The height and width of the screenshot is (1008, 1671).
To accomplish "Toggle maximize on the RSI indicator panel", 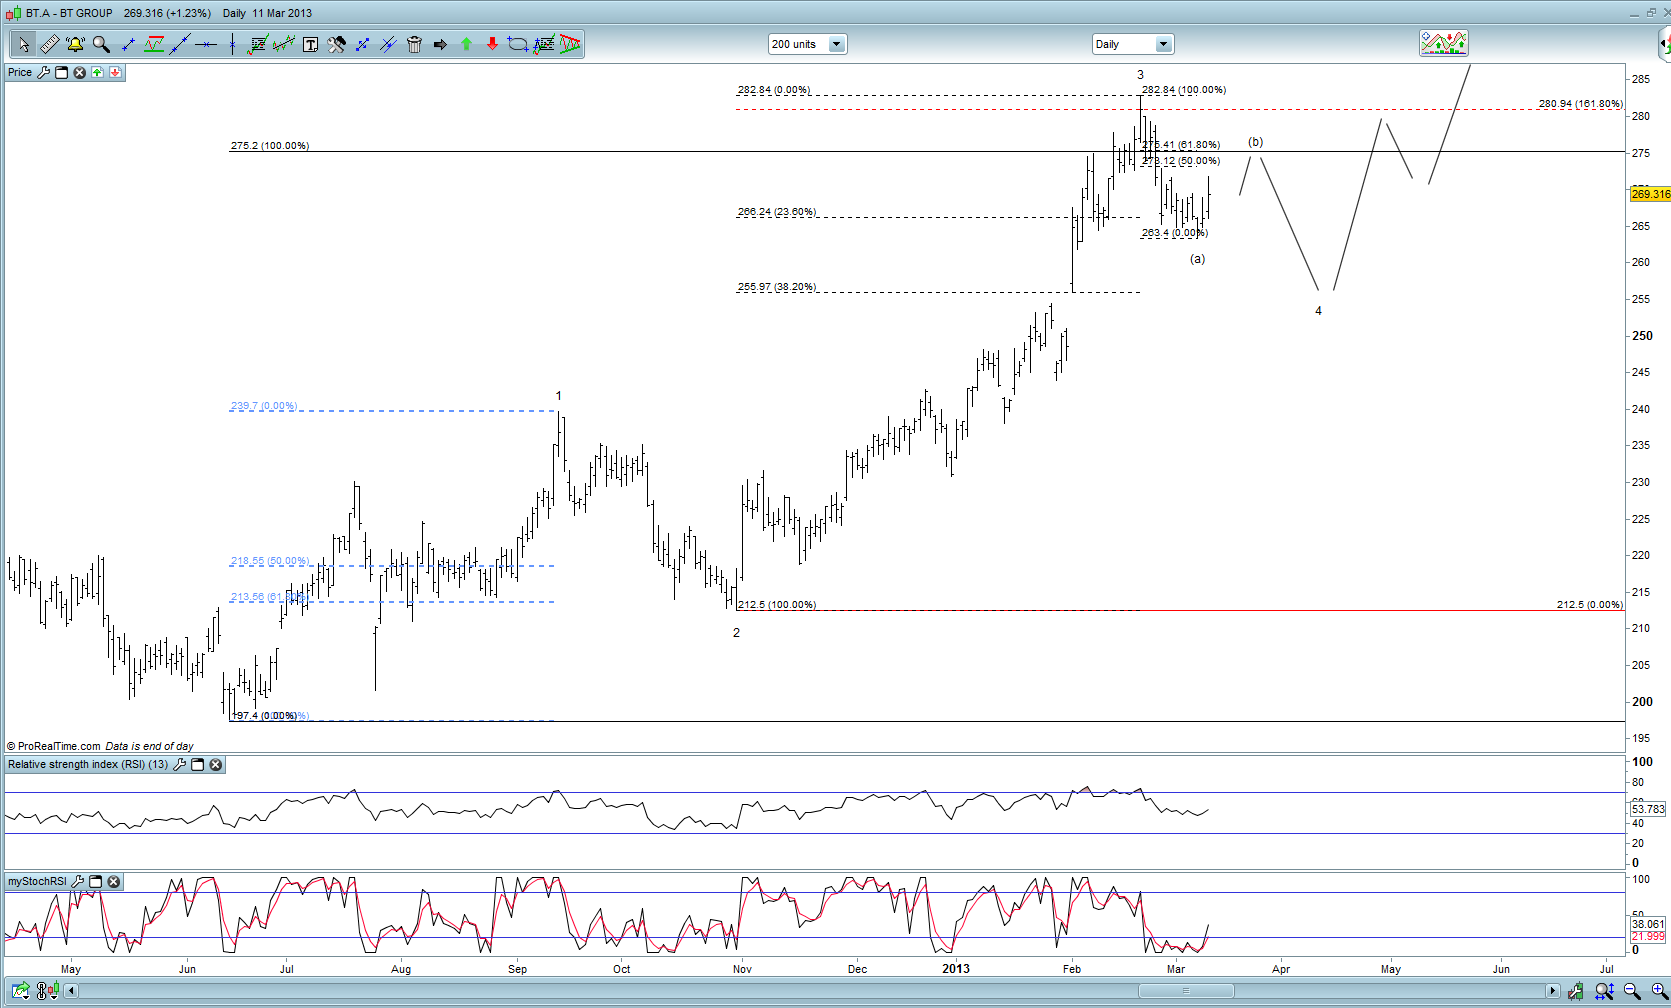I will (x=197, y=765).
